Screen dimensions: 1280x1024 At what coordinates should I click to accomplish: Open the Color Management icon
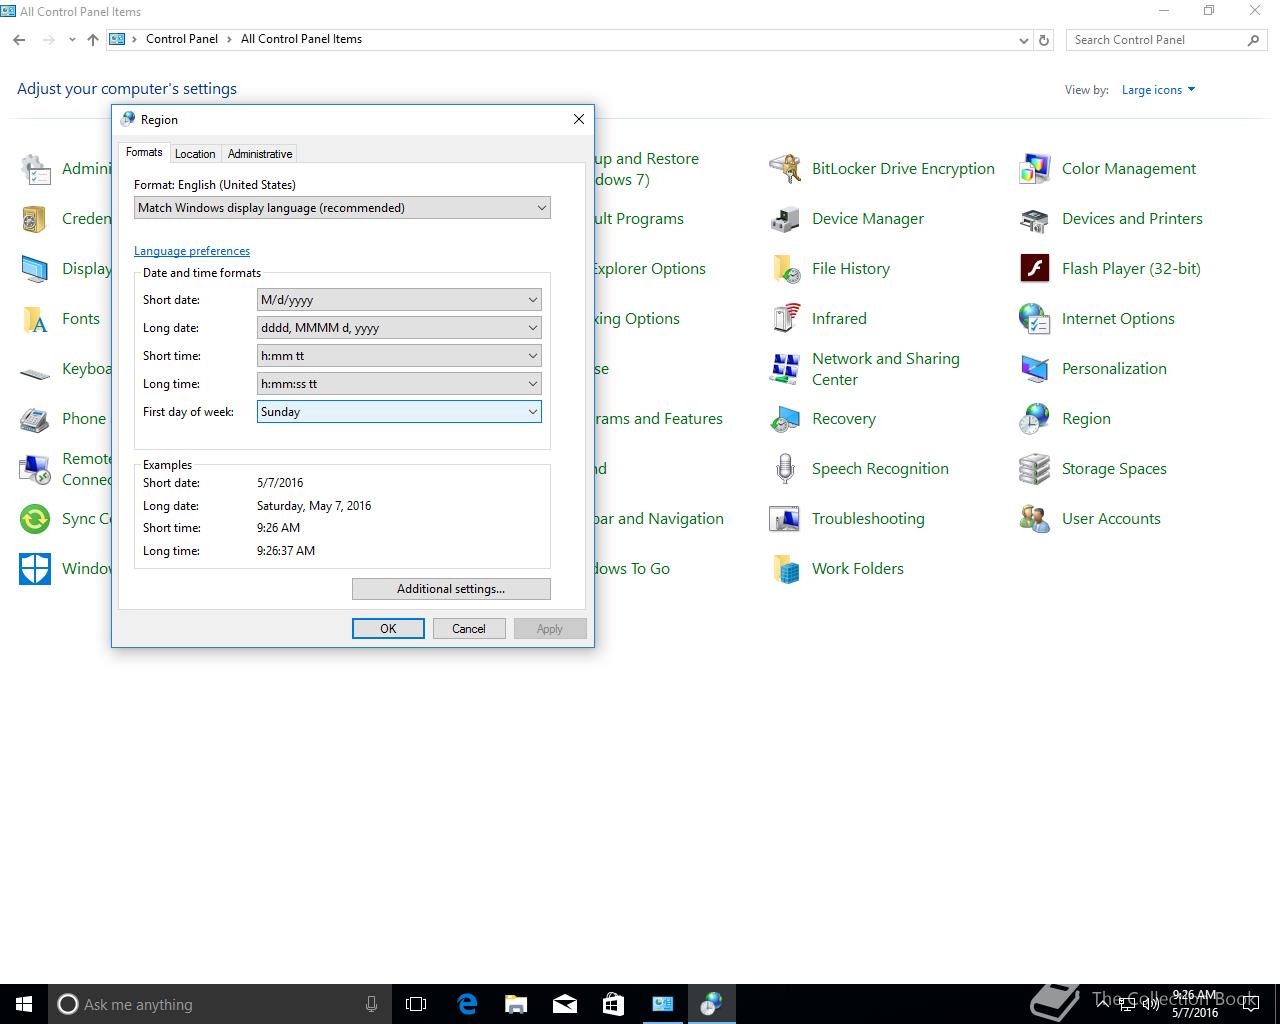tap(1035, 169)
